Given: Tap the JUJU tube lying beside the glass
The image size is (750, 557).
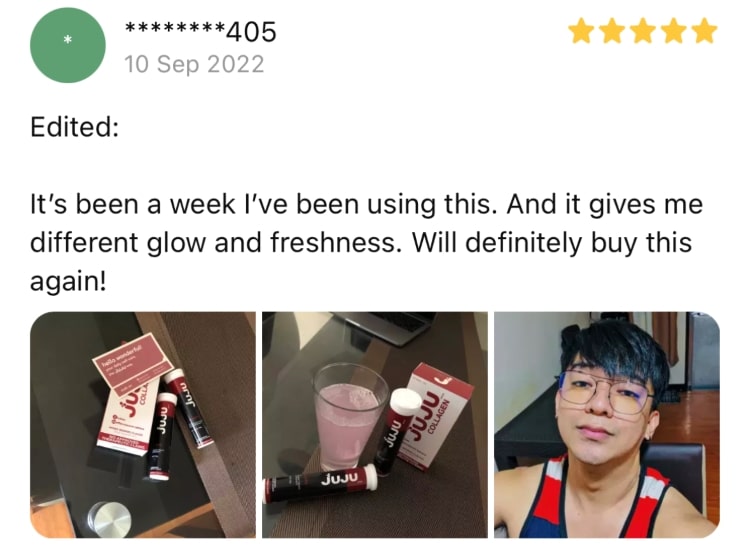Looking at the screenshot, I should (320, 483).
